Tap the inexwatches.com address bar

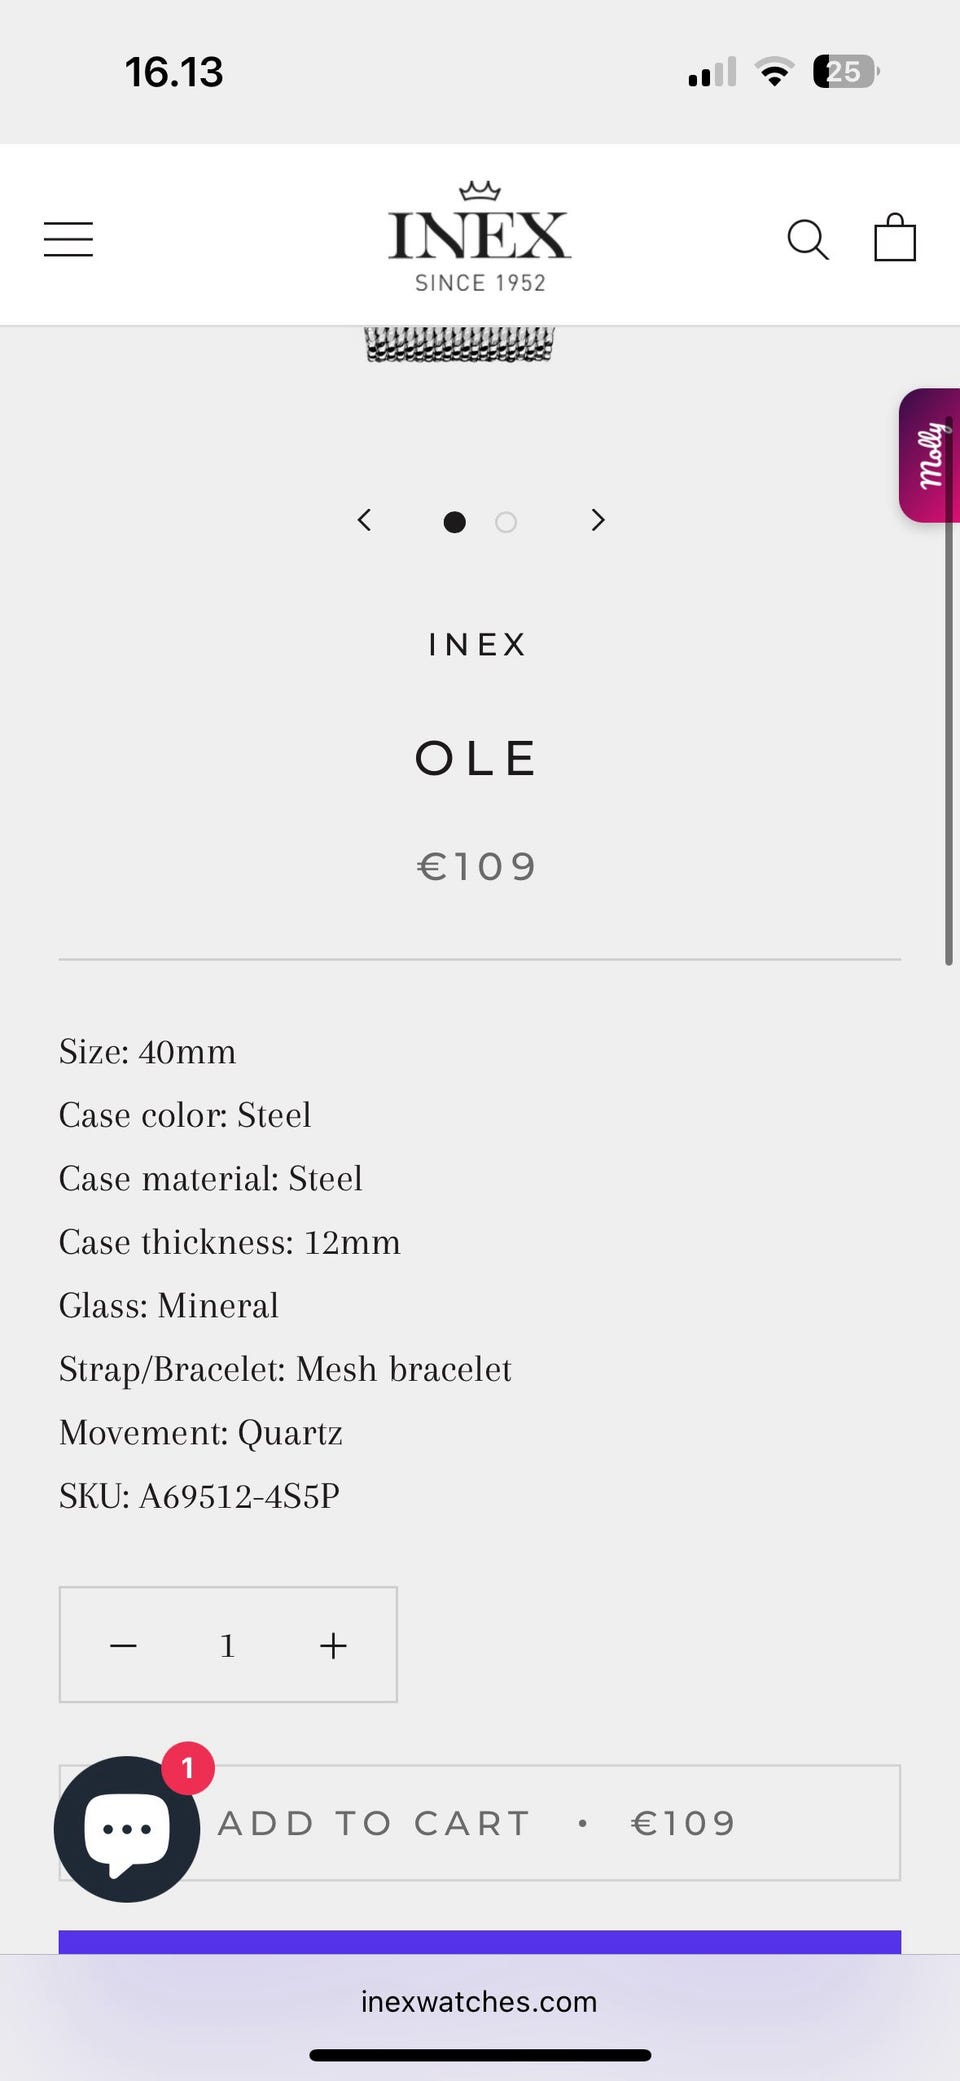pos(479,2001)
